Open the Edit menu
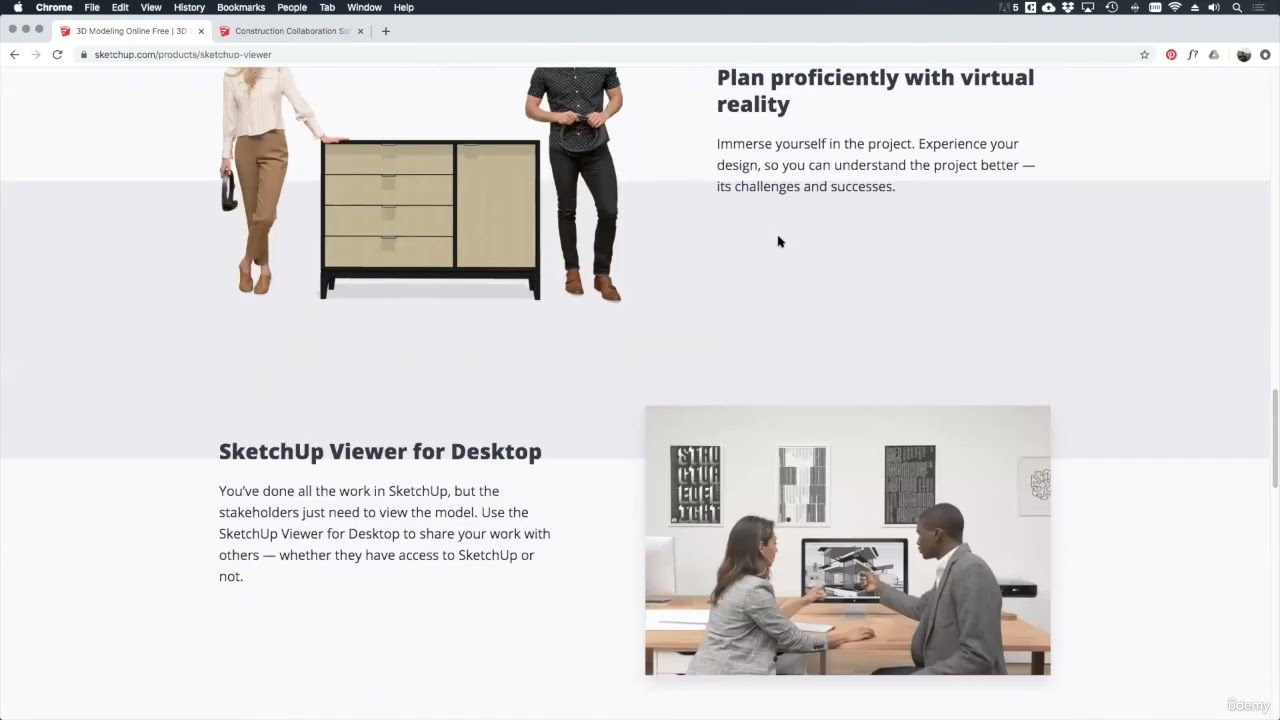 pyautogui.click(x=120, y=7)
